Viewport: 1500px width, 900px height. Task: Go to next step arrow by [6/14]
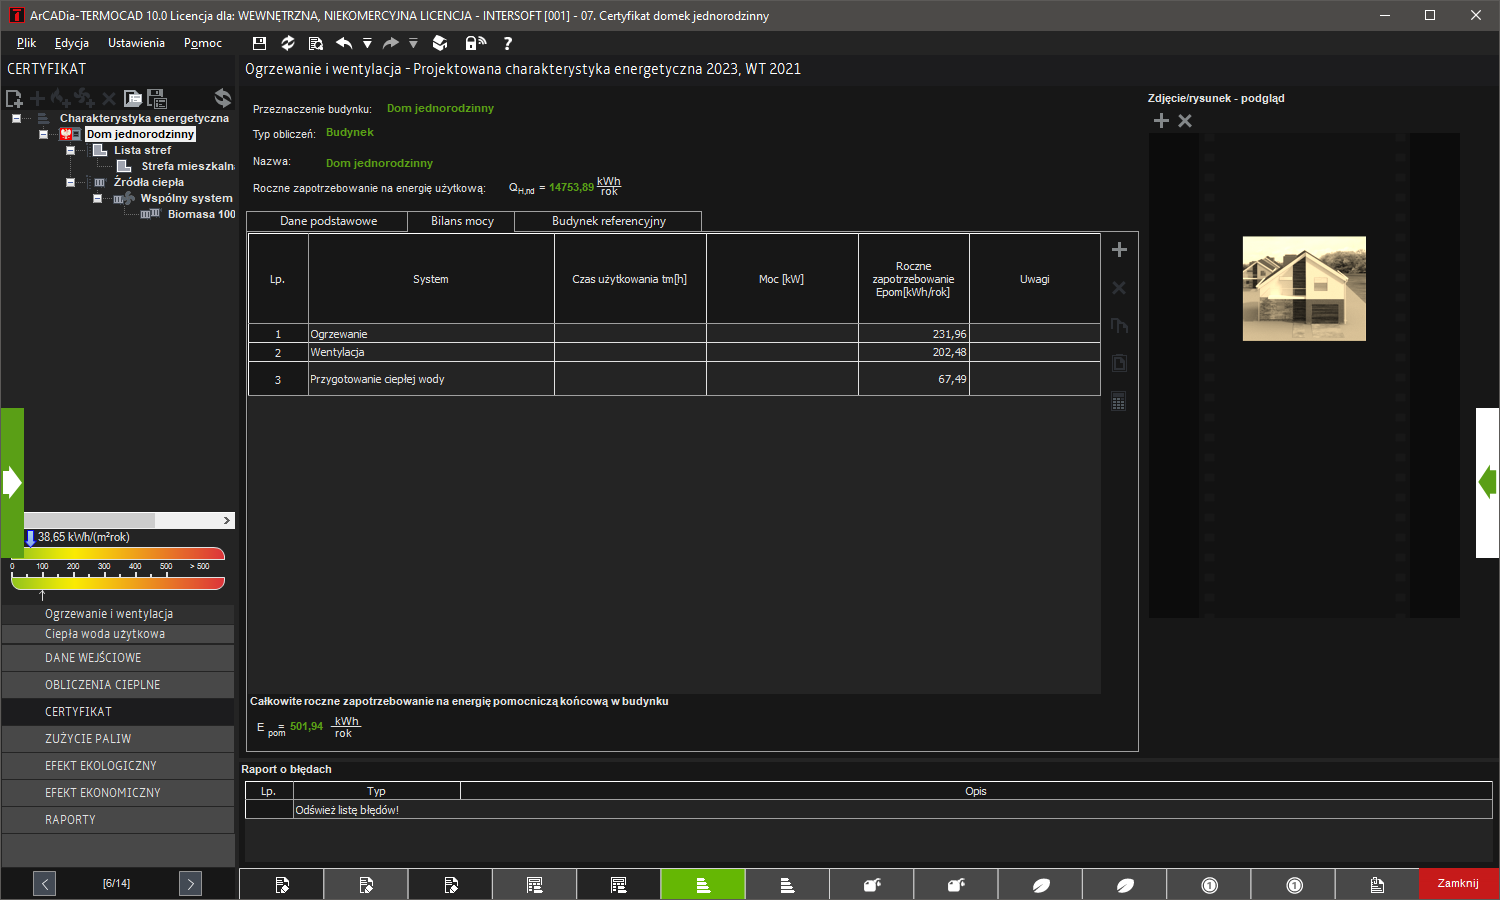pyautogui.click(x=190, y=883)
